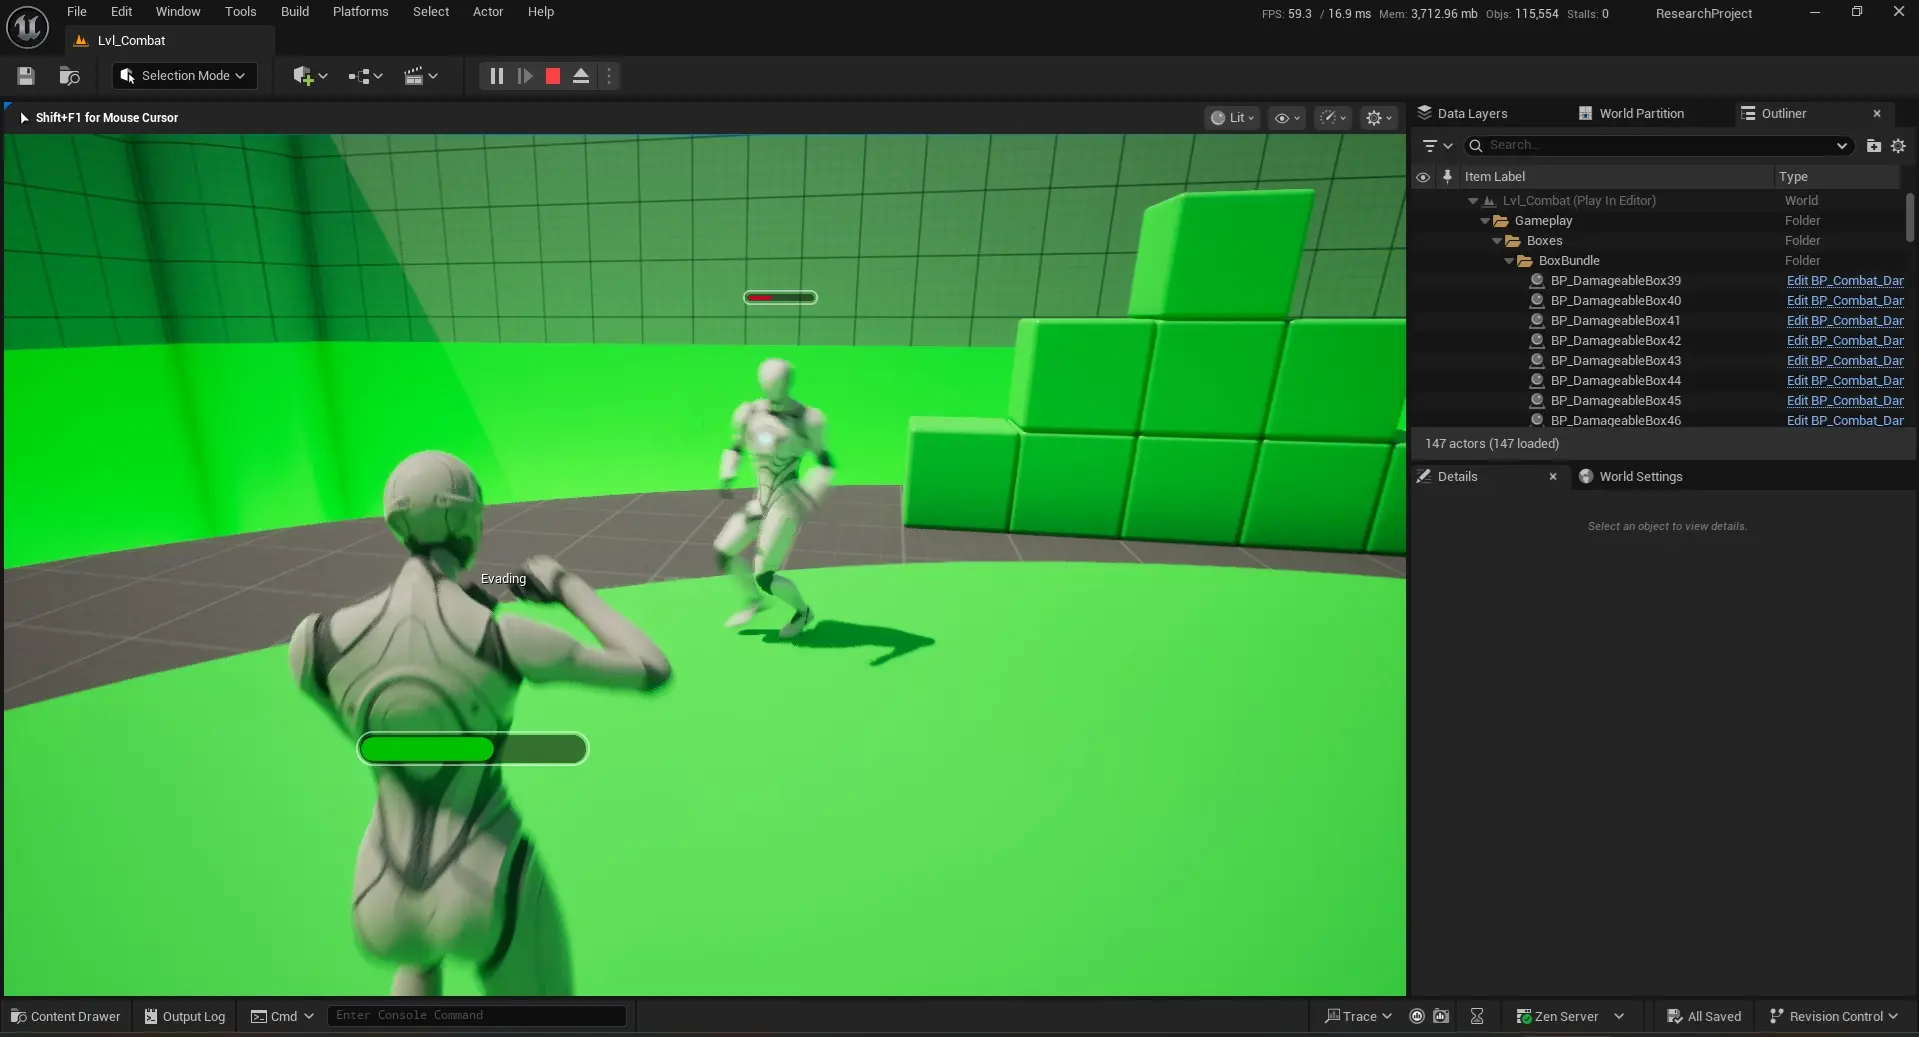
Task: Click the green Add Actor cube icon
Action: click(x=305, y=76)
